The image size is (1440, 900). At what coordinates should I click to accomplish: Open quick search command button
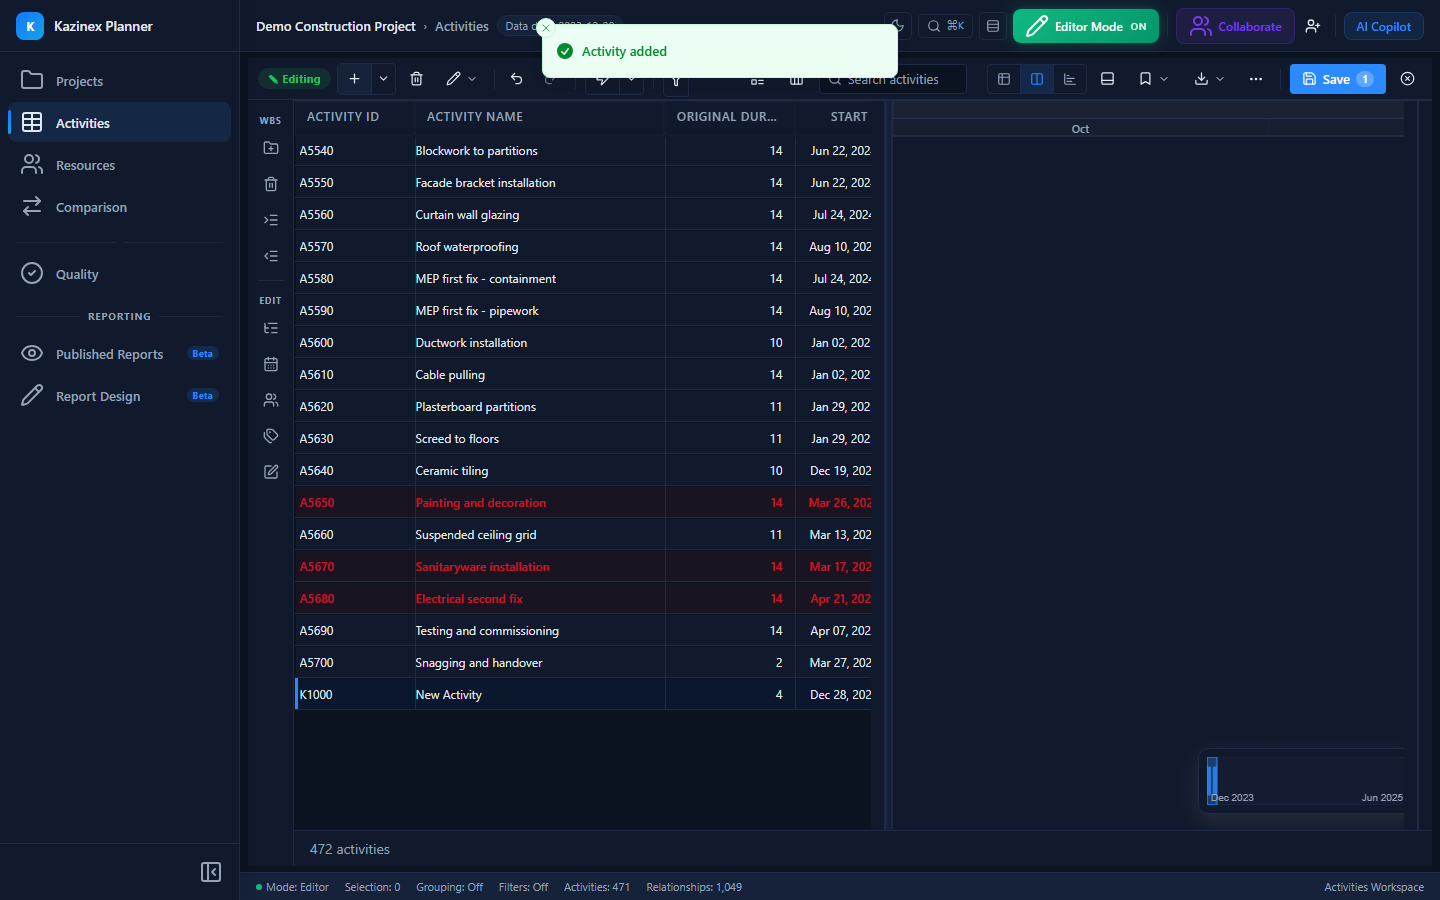click(x=945, y=26)
